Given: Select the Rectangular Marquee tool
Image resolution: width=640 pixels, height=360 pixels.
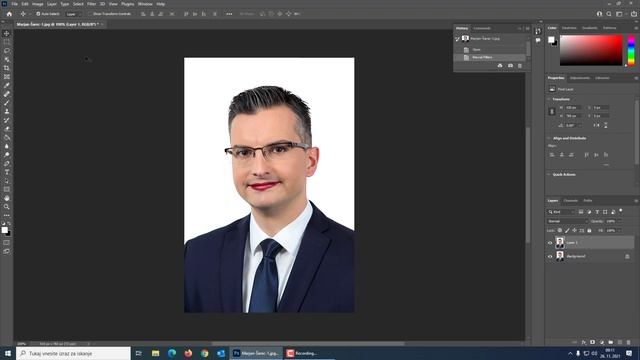Looking at the screenshot, I should [x=7, y=42].
